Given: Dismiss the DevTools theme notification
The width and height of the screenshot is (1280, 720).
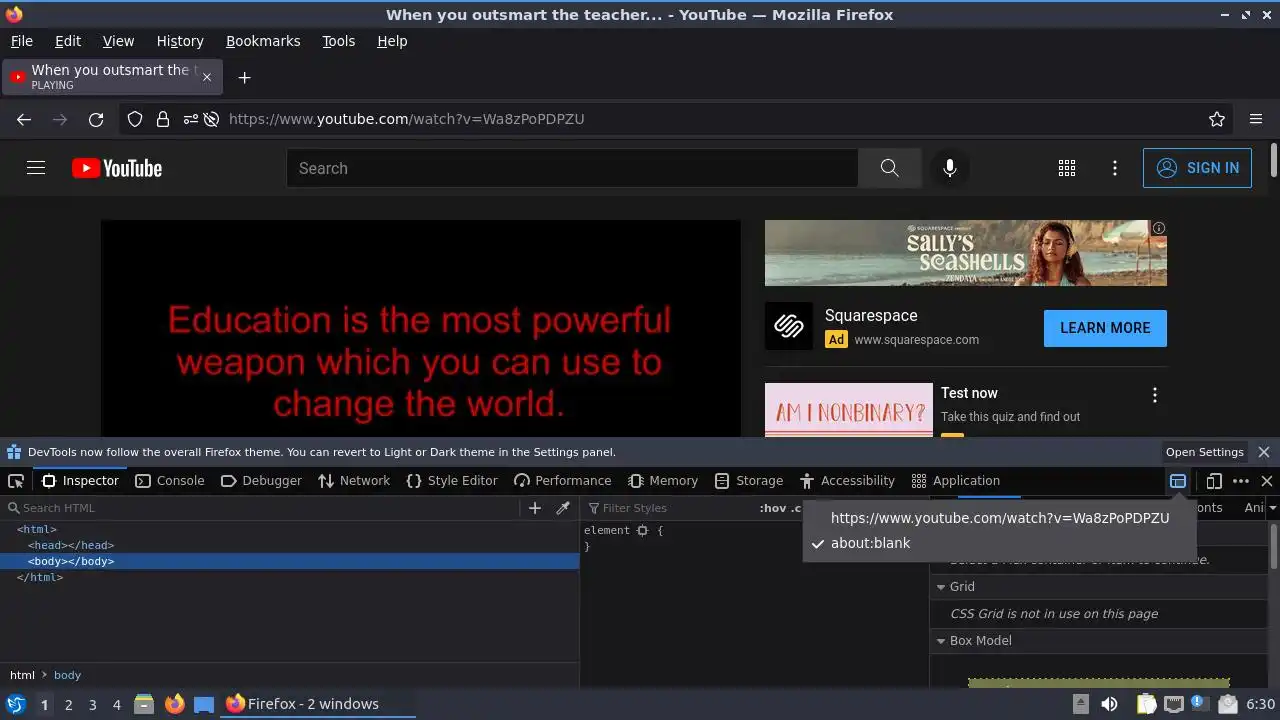Looking at the screenshot, I should [x=1264, y=452].
